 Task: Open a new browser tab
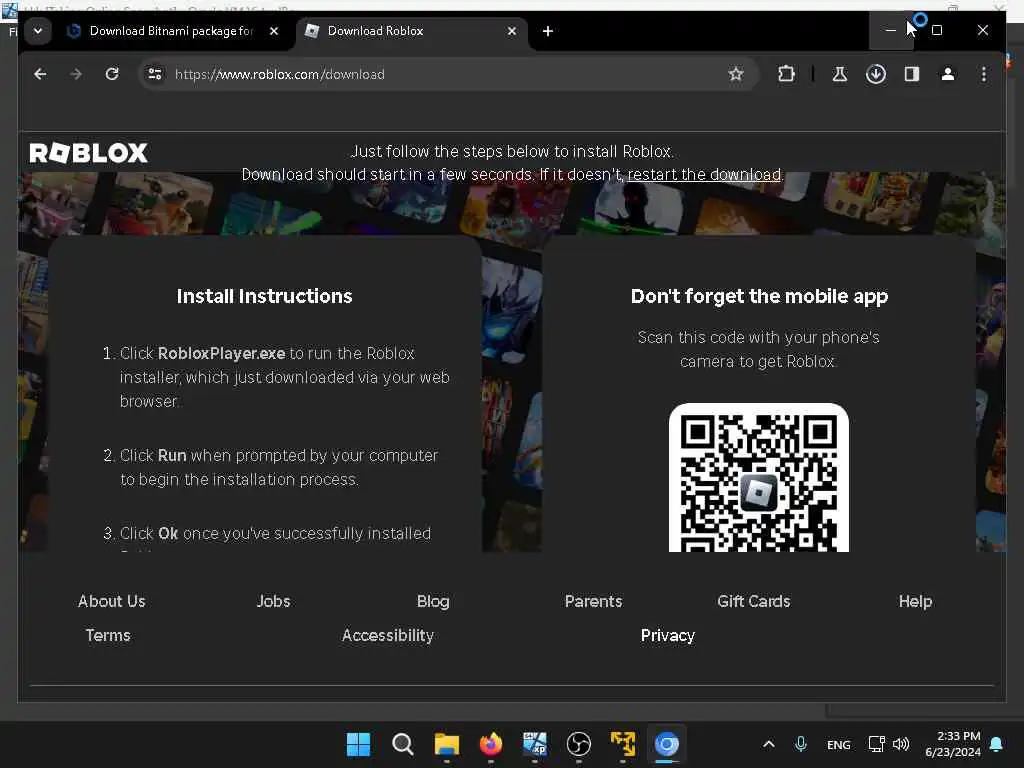pyautogui.click(x=548, y=31)
